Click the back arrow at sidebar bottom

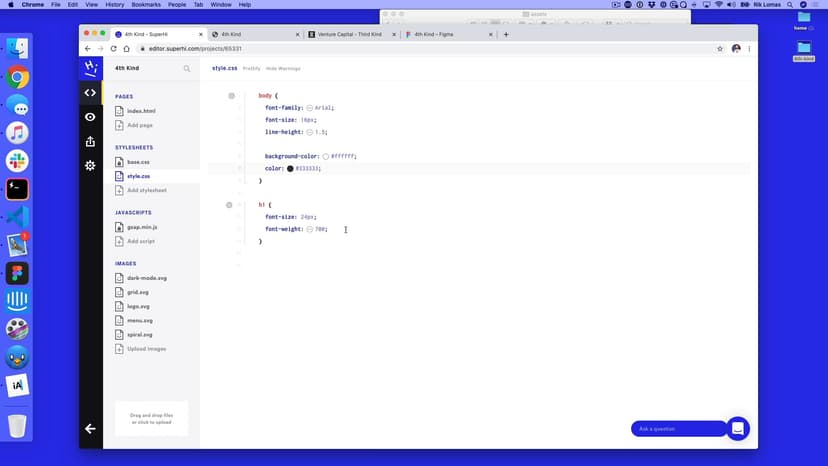coord(90,428)
